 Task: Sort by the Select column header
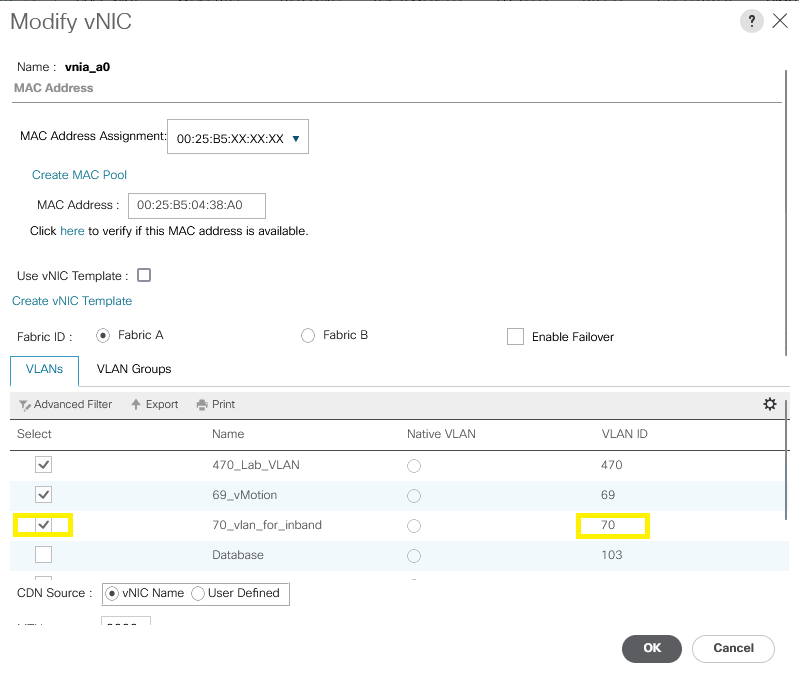pos(34,434)
